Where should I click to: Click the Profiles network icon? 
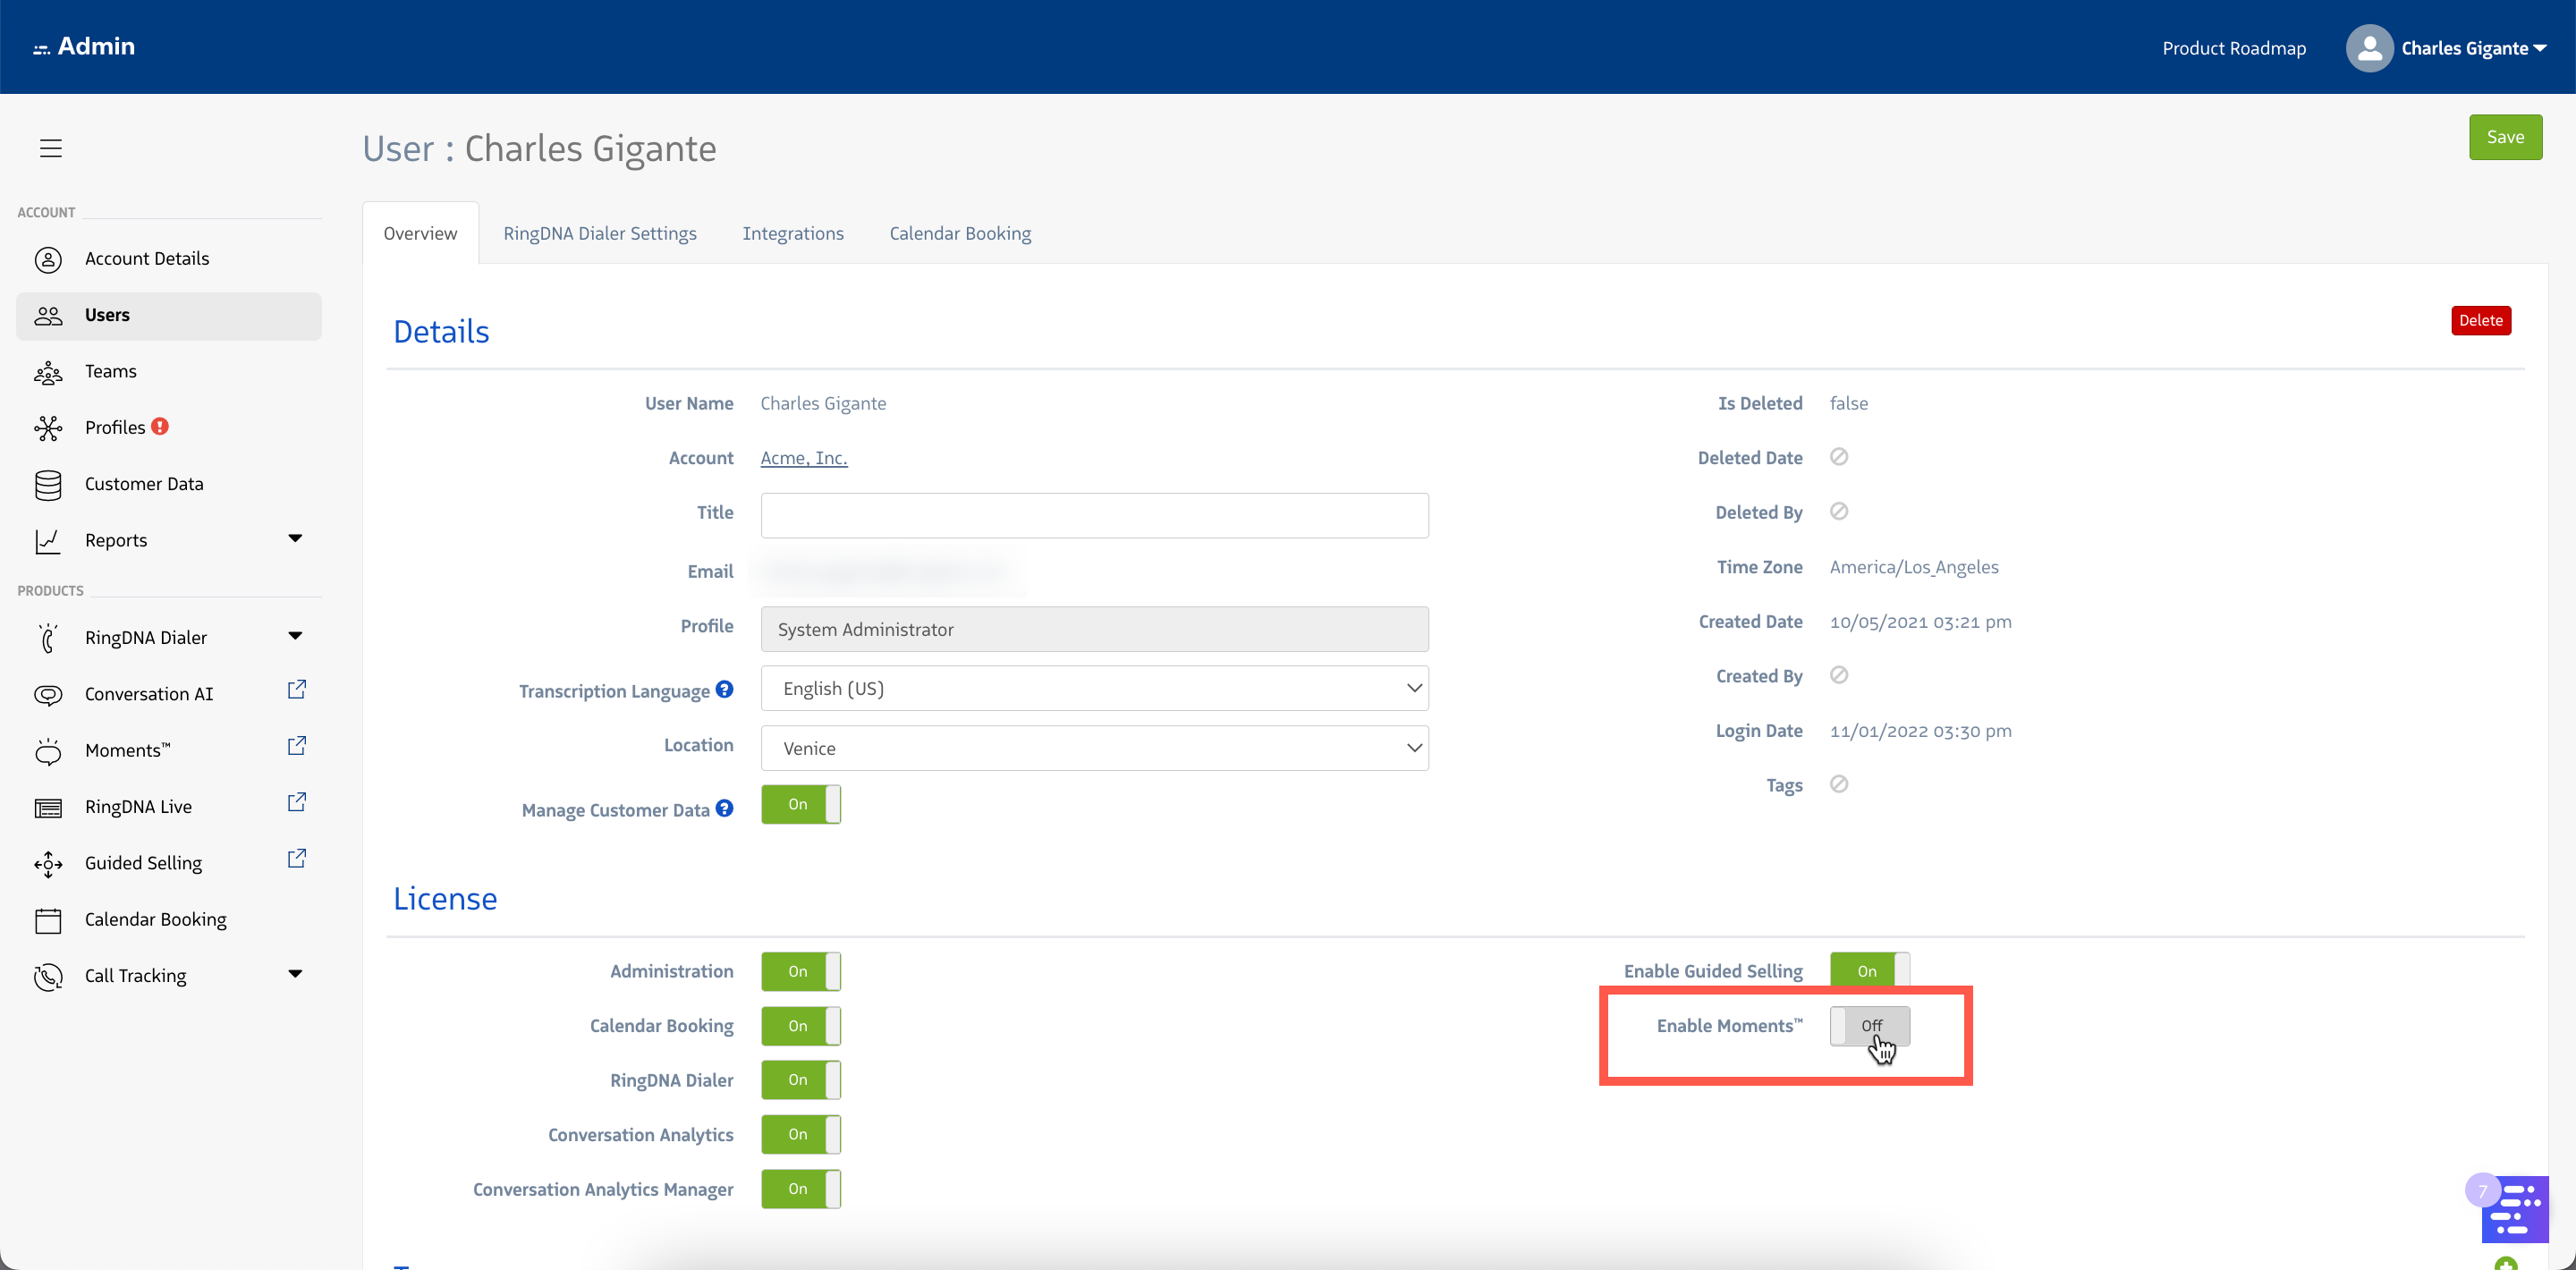click(x=48, y=428)
